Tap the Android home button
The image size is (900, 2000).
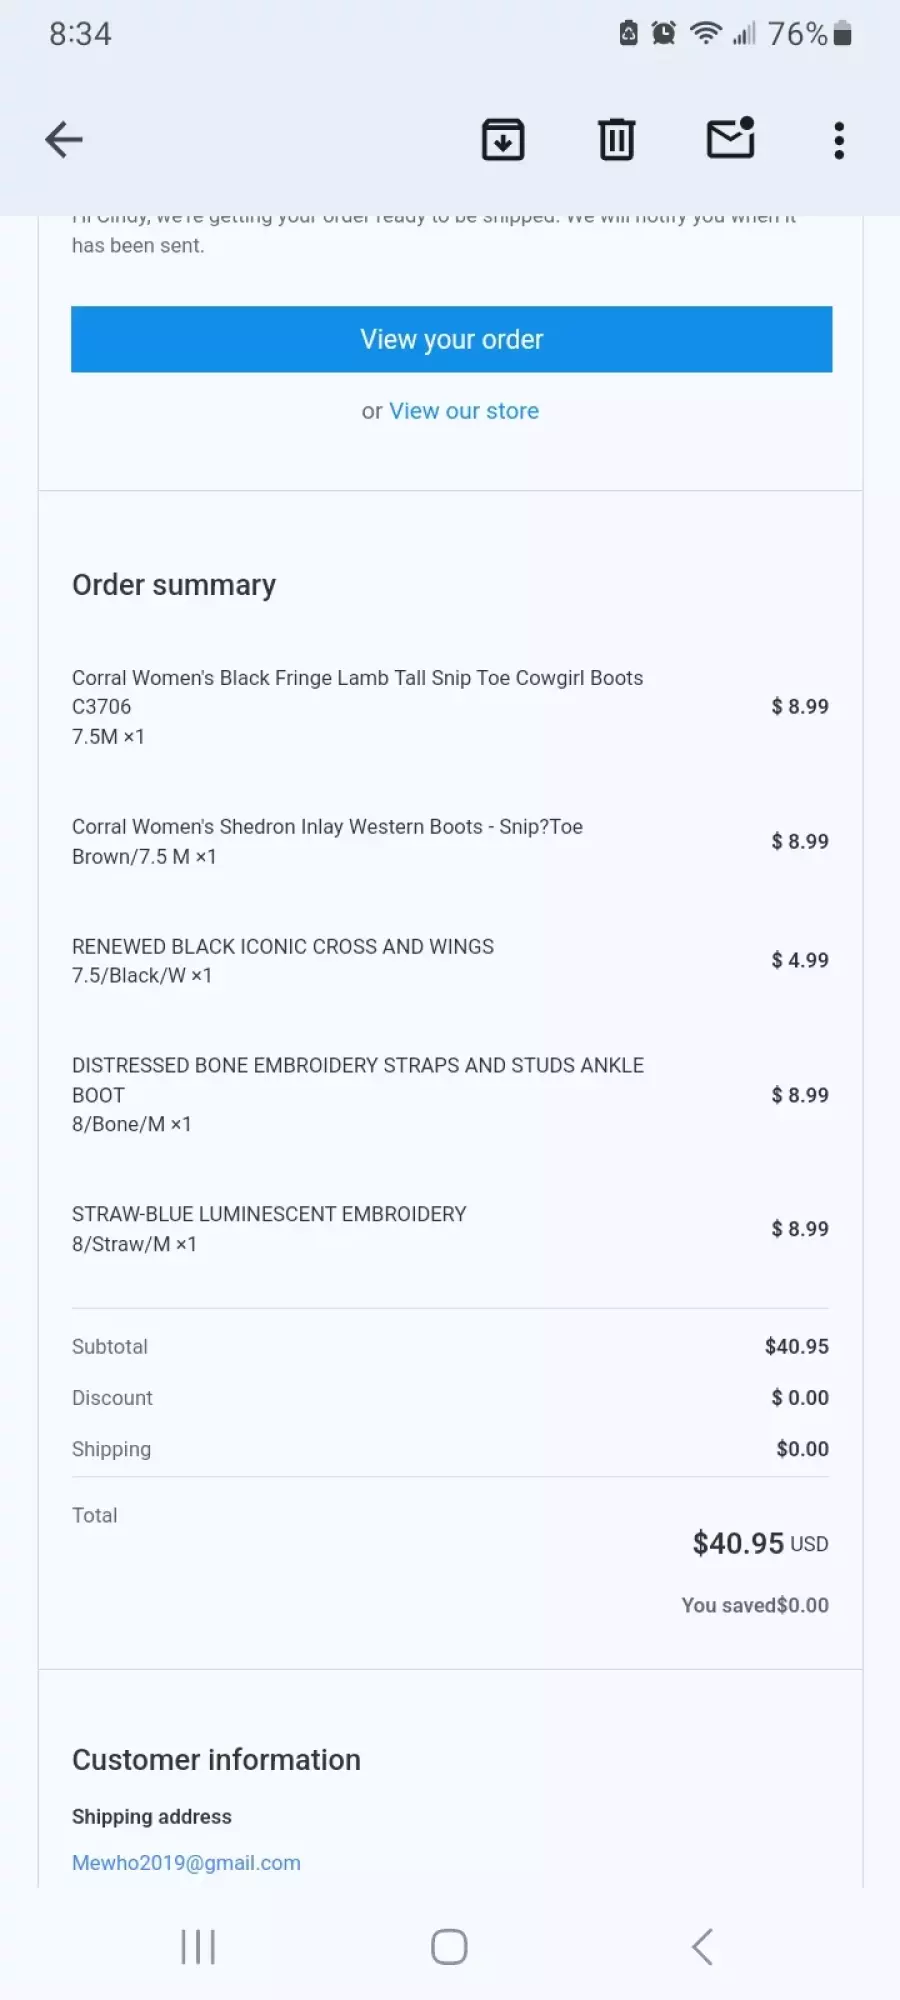449,1947
